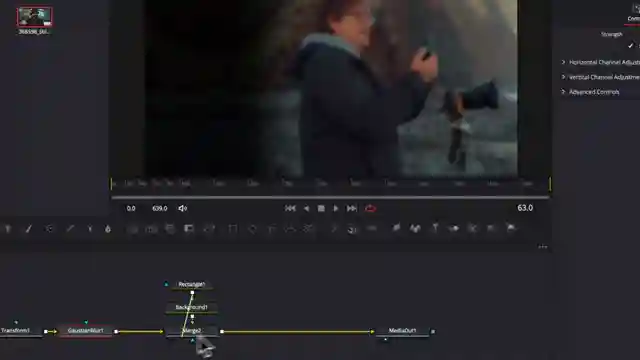Play the clip in reverse
Viewport: 640px width, 360px height.
point(306,209)
